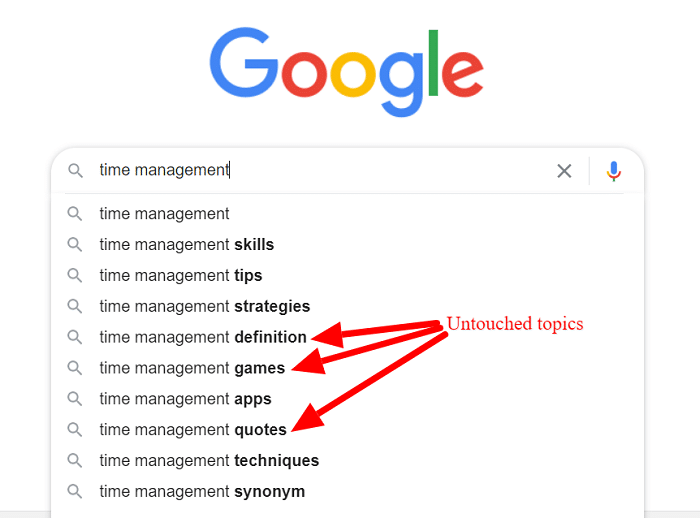This screenshot has height=518, width=700.
Task: Click the magnifier icon in search box
Action: tap(75, 170)
